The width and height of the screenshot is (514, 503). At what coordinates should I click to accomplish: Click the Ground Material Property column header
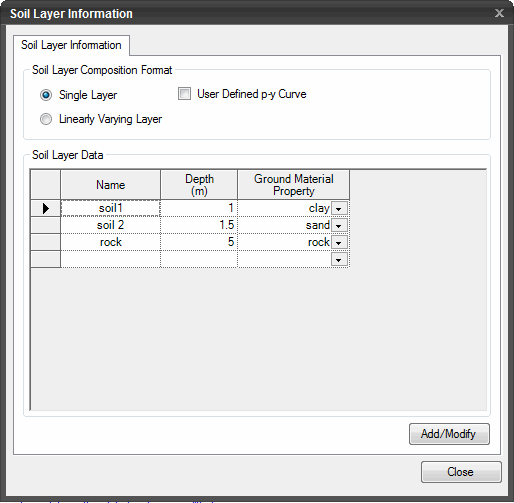click(x=294, y=185)
